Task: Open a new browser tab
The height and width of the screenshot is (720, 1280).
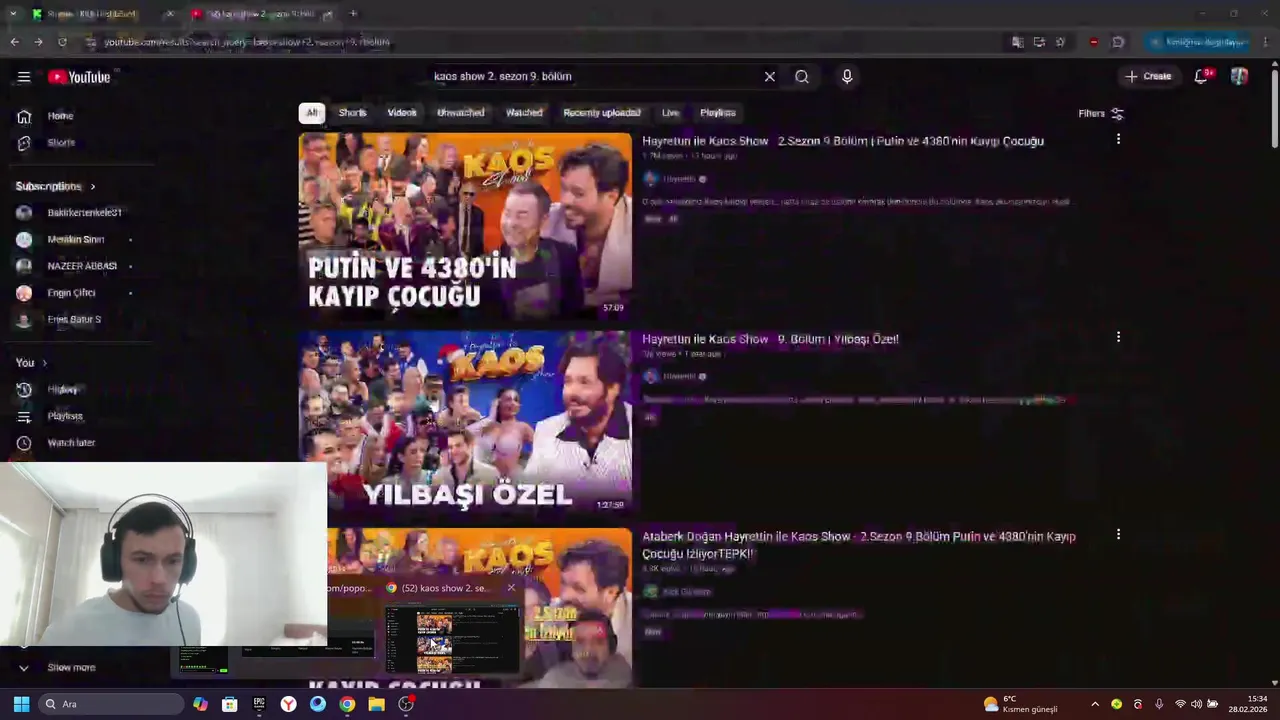Action: point(353,14)
